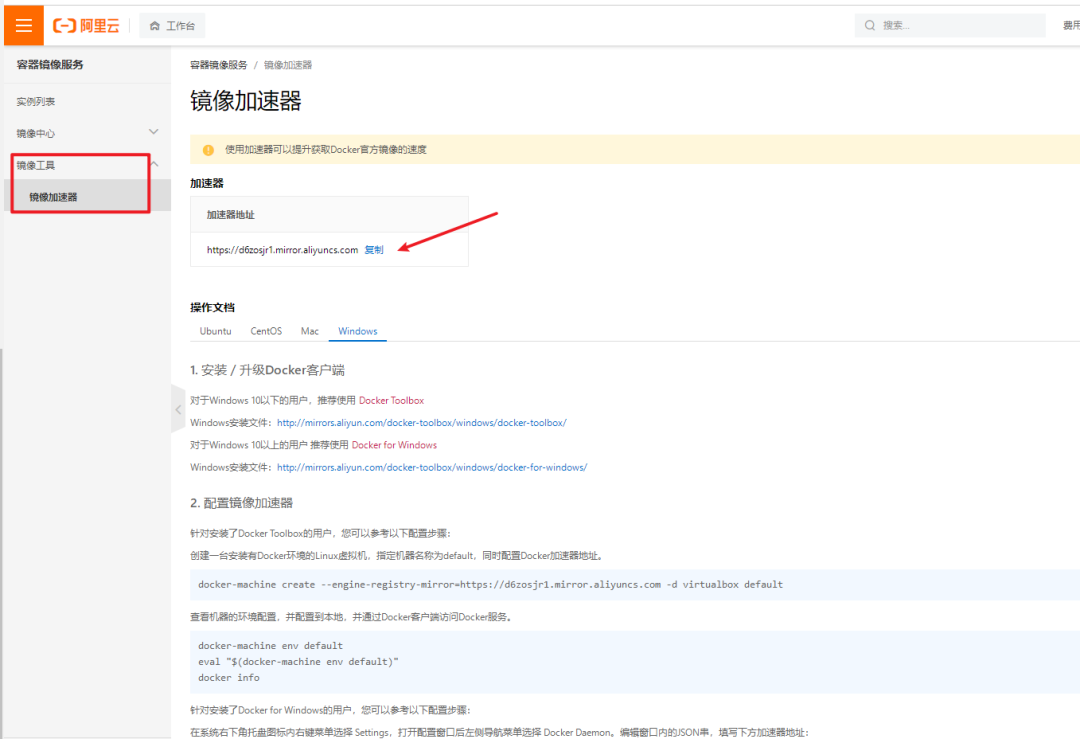Switch to the CentOS tab
This screenshot has height=739, width=1080.
point(266,331)
